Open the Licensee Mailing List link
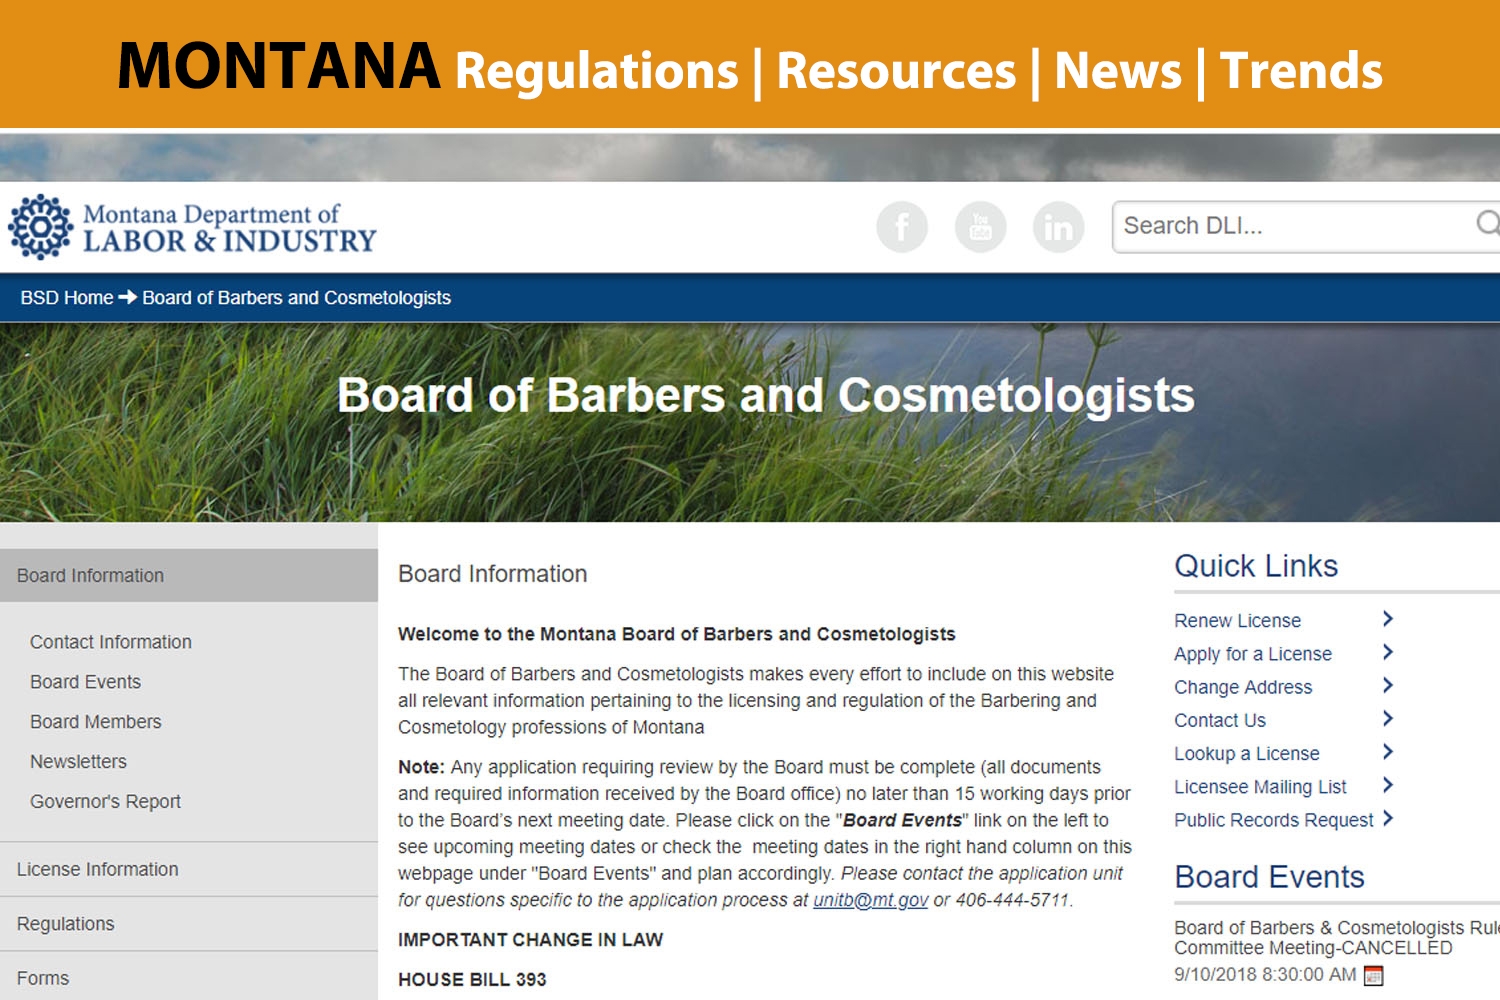This screenshot has width=1500, height=1000. tap(1260, 787)
